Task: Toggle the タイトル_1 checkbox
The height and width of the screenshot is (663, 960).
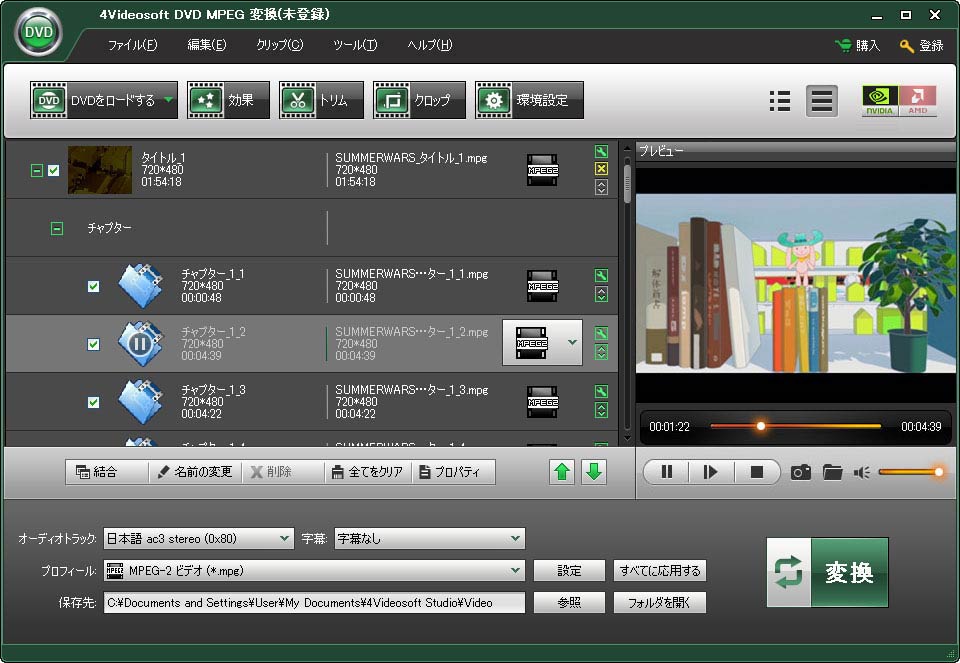Action: coord(54,170)
